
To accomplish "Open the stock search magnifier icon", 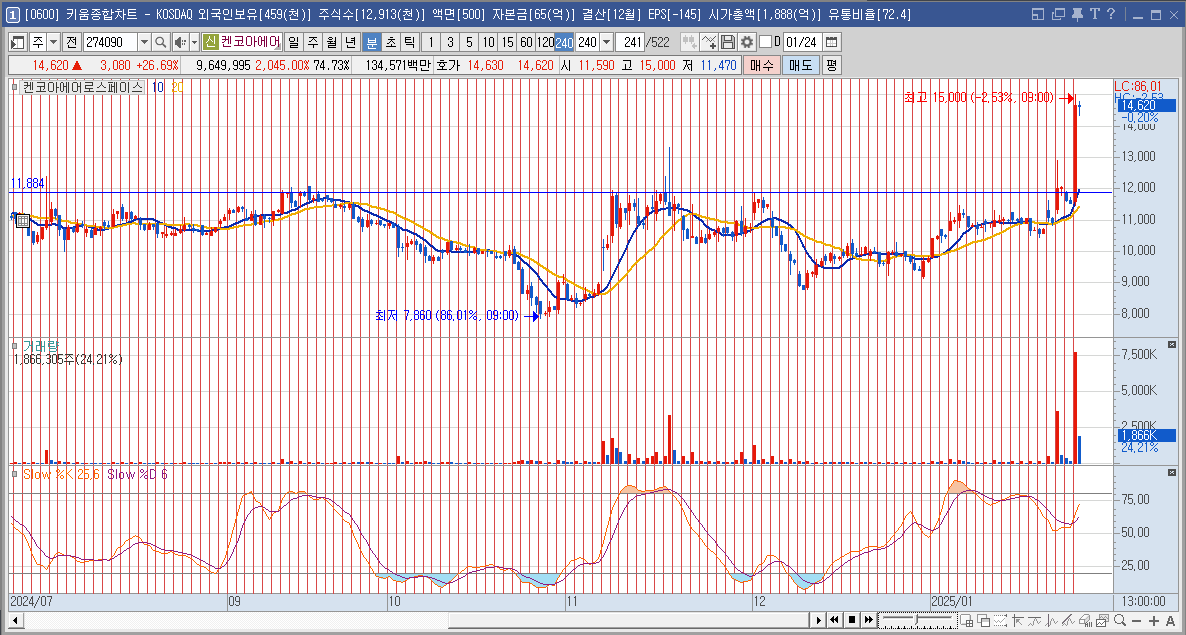I will (x=160, y=42).
